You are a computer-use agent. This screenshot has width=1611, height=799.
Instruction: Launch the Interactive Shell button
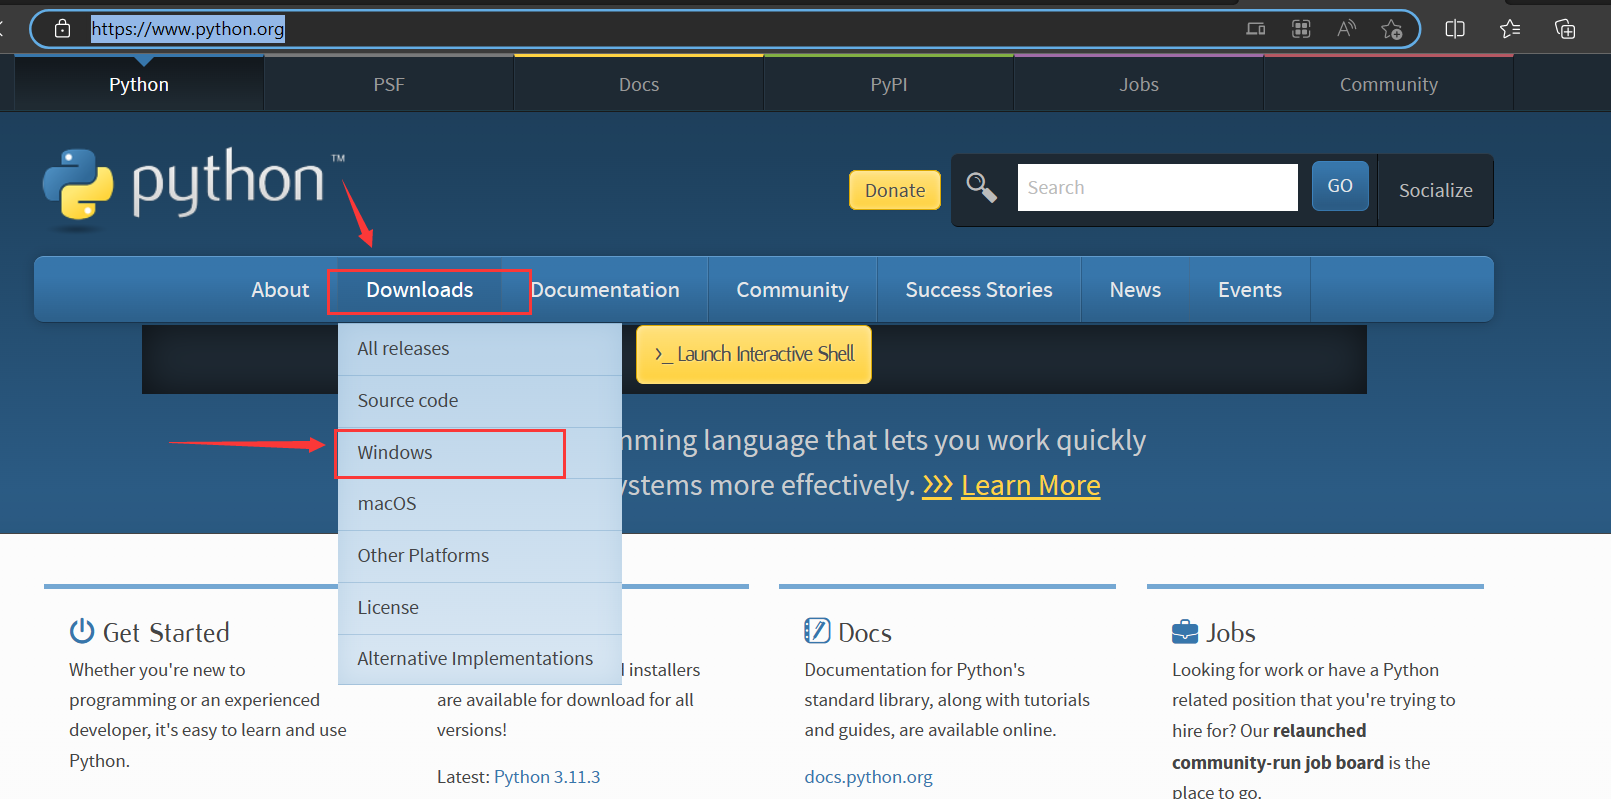(x=754, y=354)
